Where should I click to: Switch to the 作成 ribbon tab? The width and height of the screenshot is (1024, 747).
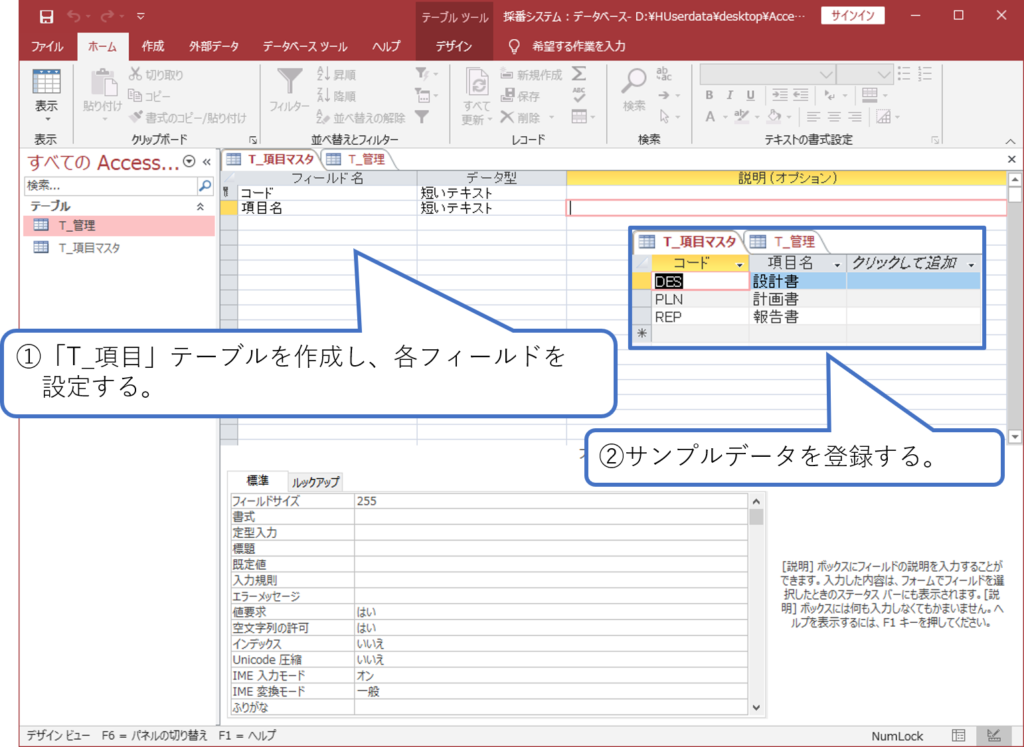point(153,46)
